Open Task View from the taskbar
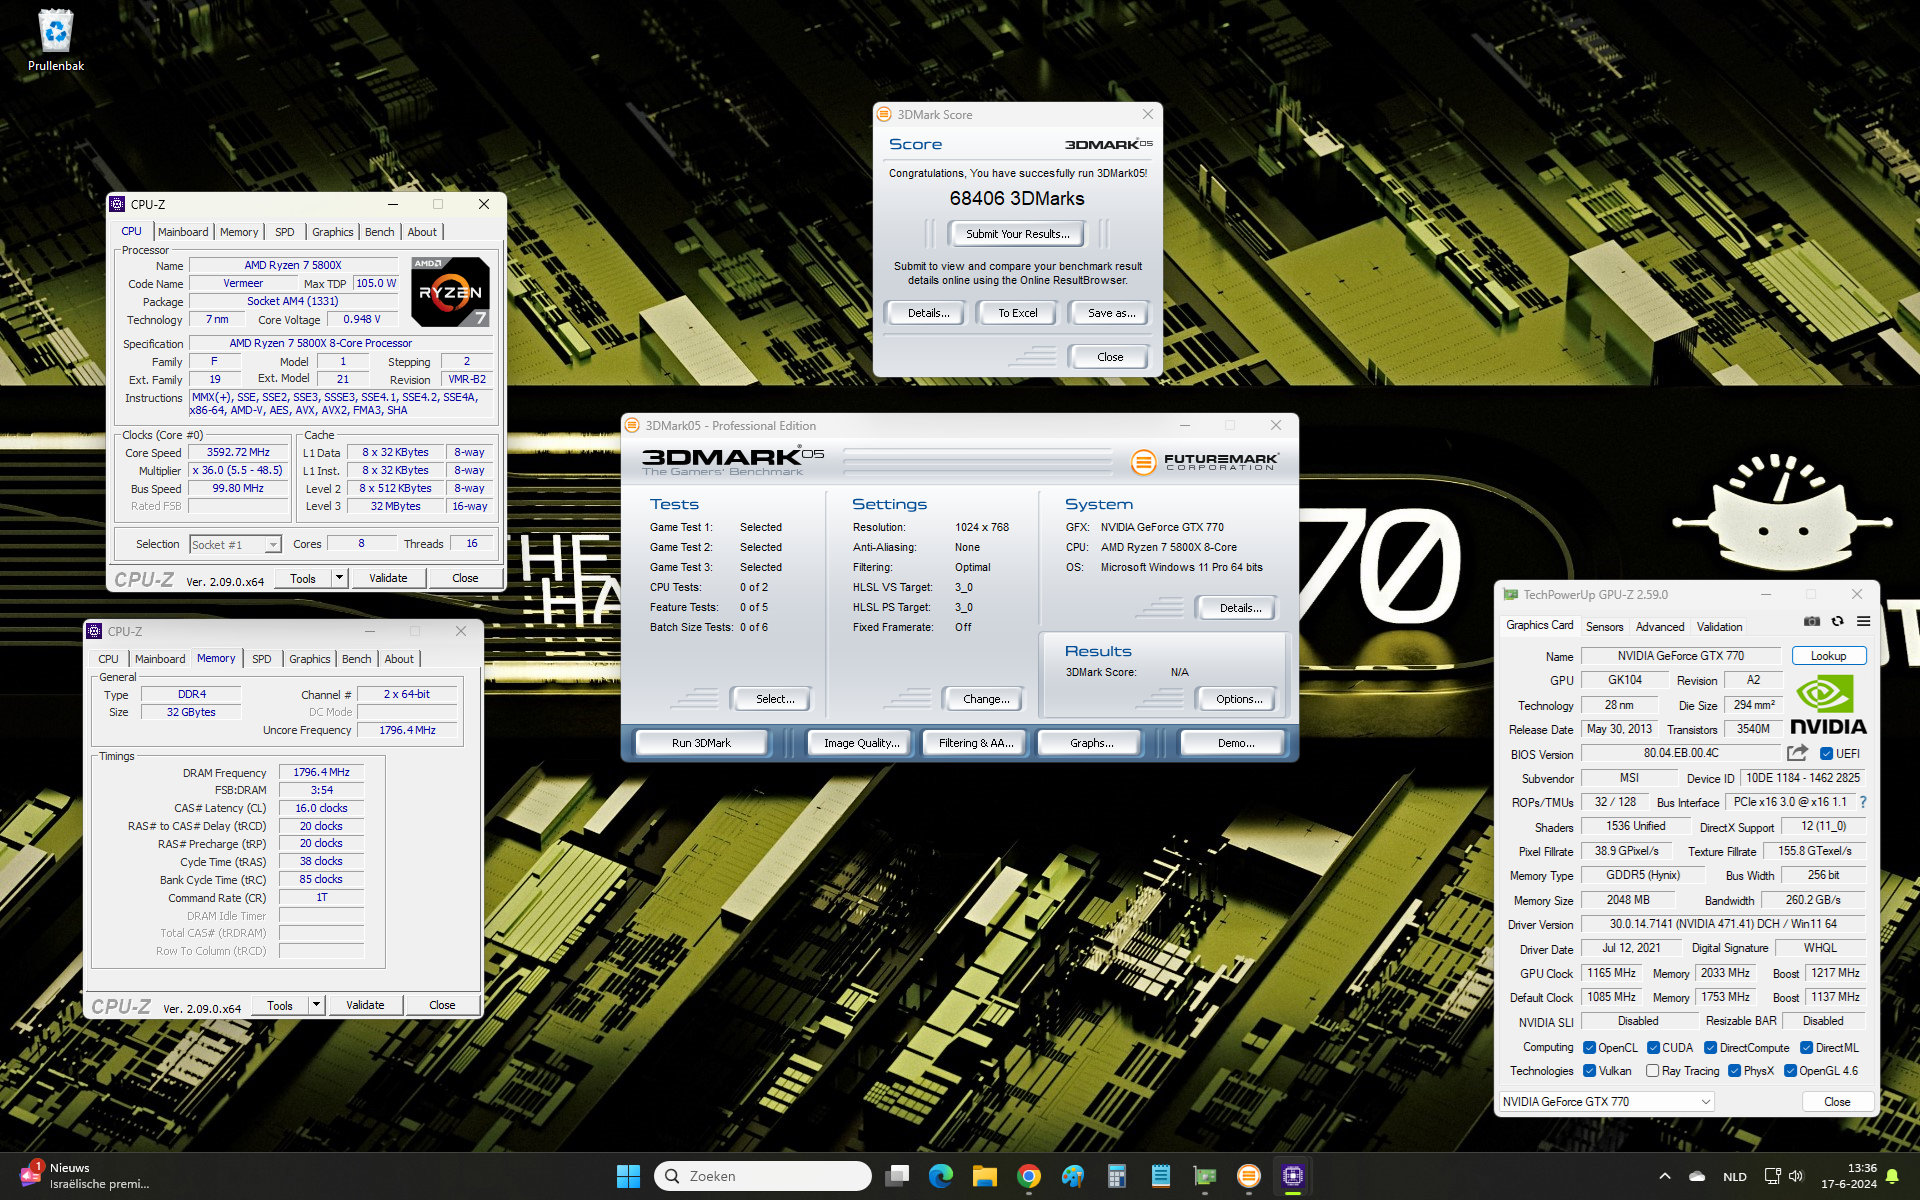The image size is (1920, 1200). pyautogui.click(x=897, y=1176)
